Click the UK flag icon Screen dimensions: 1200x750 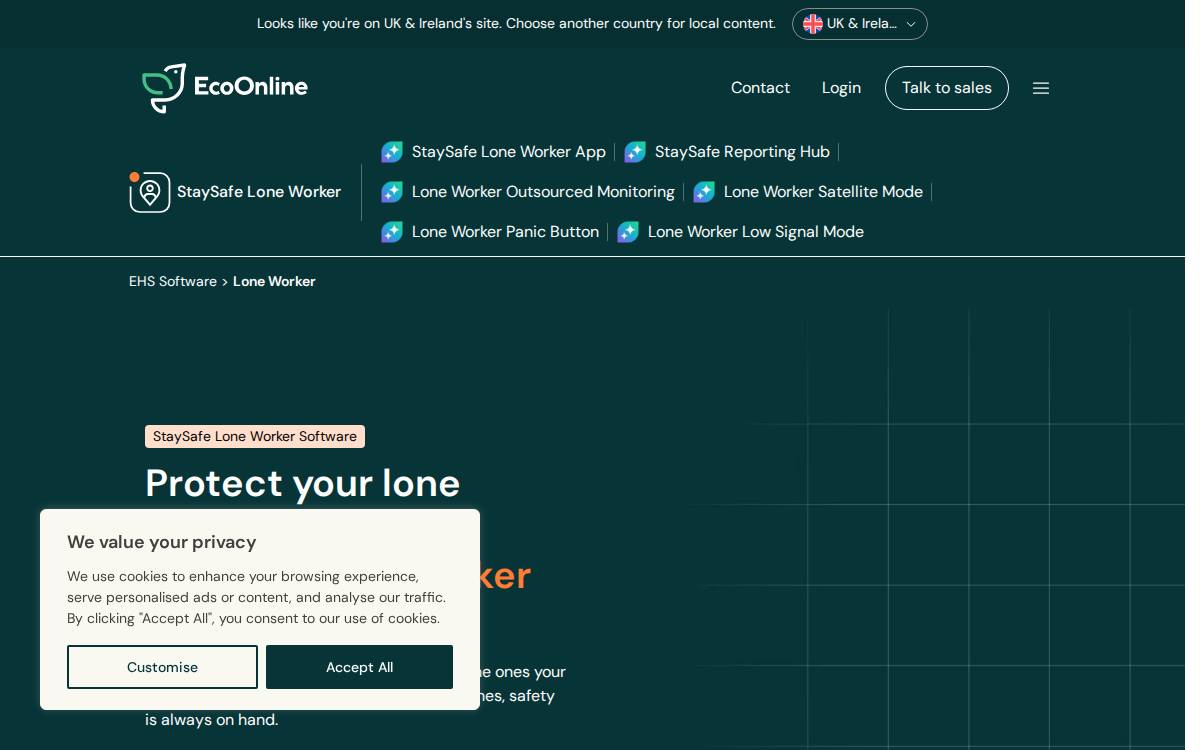tap(813, 24)
